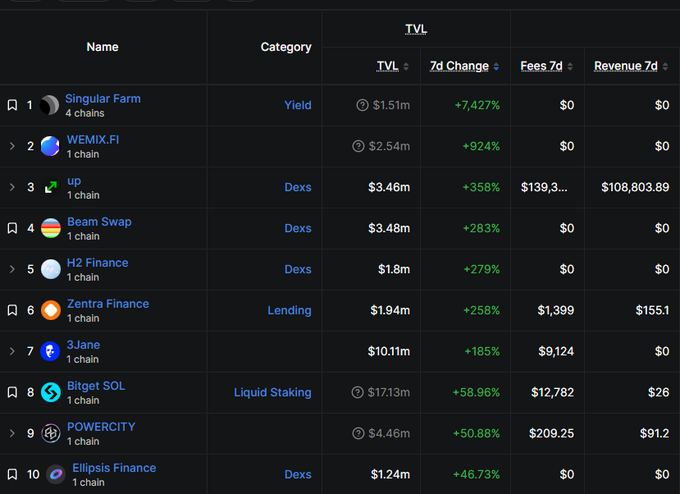Open the POWERCITY protocol link
680x494 pixels.
tap(101, 427)
